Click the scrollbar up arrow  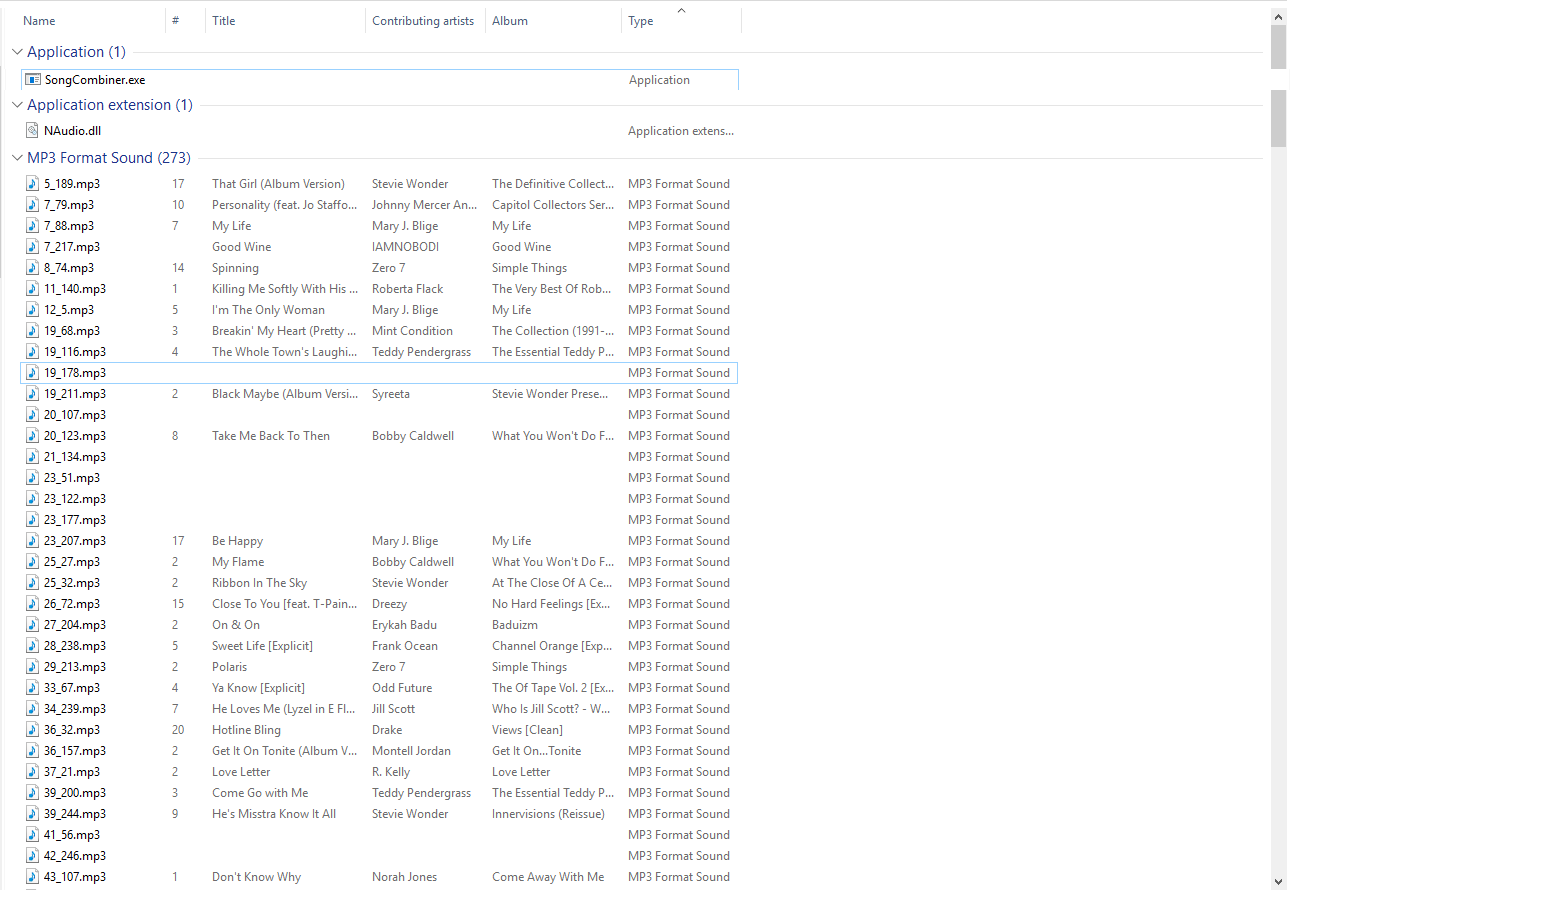[1279, 17]
